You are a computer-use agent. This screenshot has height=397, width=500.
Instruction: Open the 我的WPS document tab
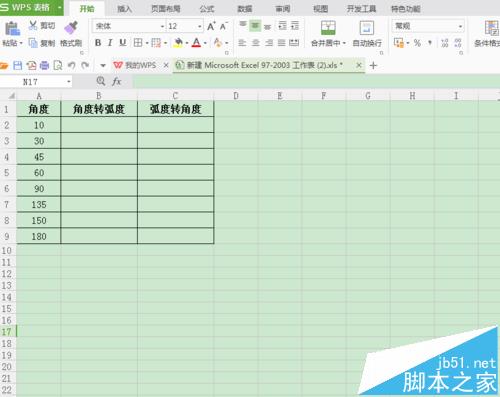click(x=135, y=65)
